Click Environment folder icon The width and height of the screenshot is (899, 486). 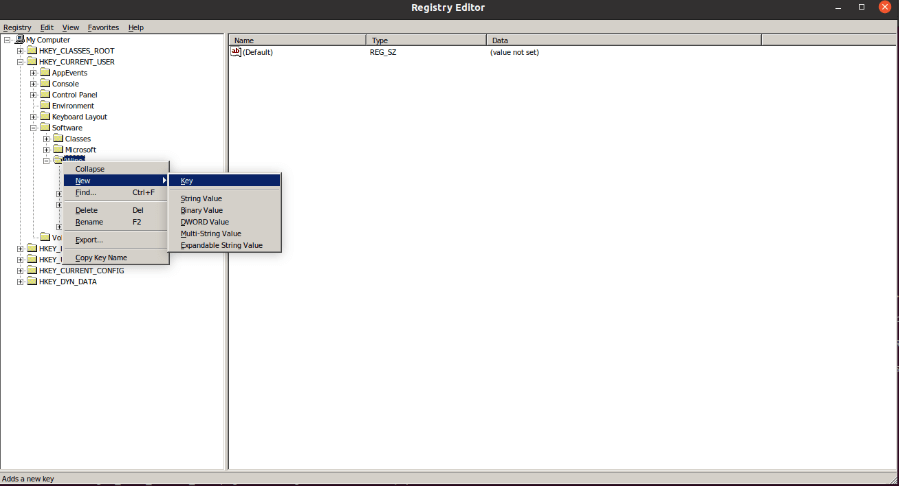(x=45, y=105)
